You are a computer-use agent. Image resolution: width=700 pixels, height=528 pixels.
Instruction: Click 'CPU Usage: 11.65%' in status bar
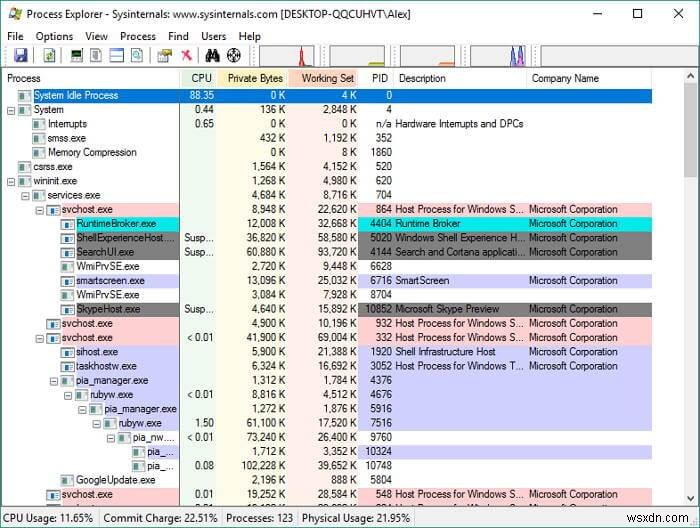[x=48, y=518]
